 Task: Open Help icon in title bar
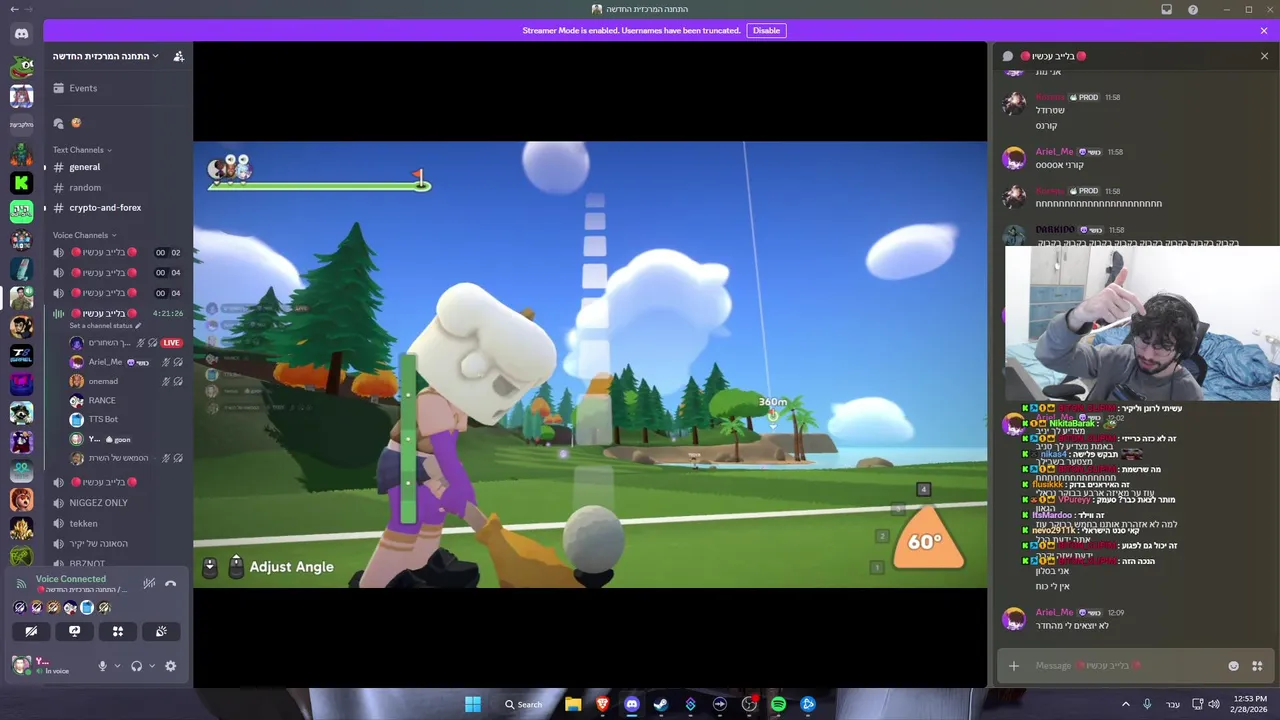[1193, 9]
